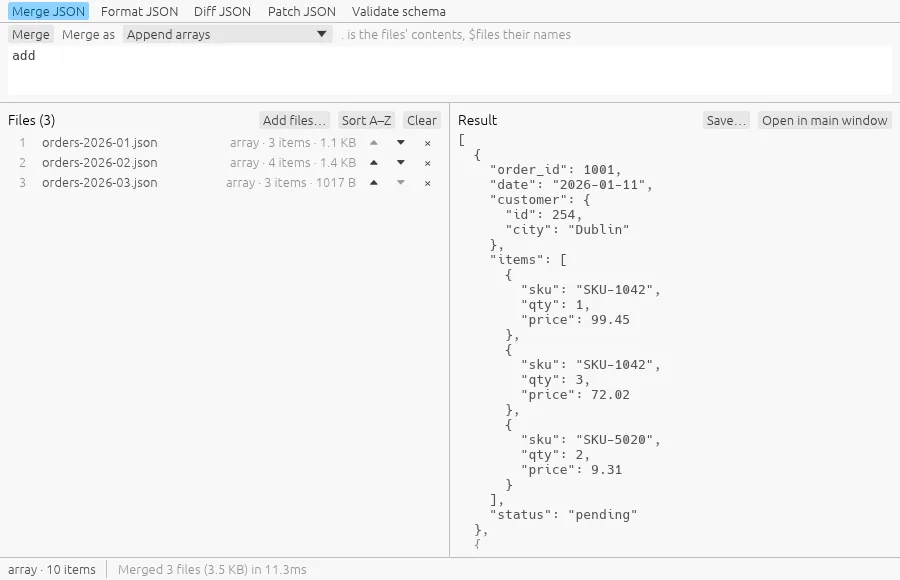The image size is (900, 580).
Task: Sort files A–Z
Action: coord(366,121)
